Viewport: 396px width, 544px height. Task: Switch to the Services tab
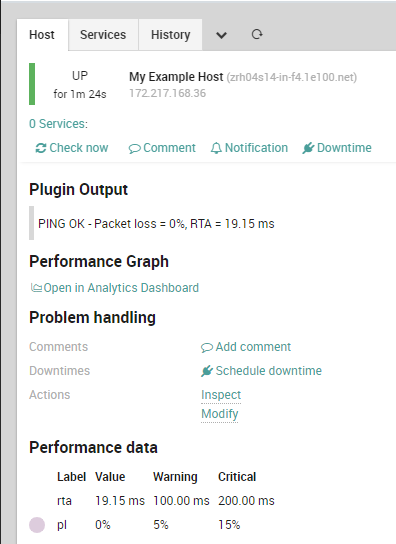click(103, 35)
